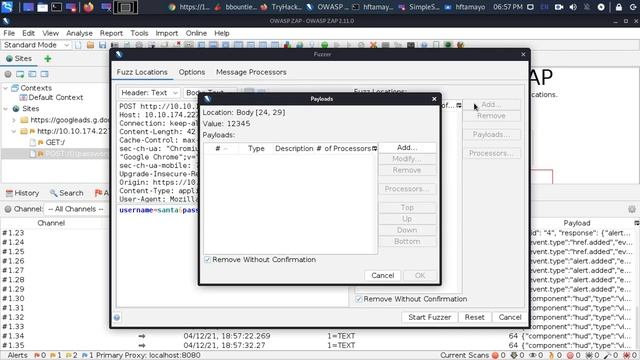
Task: Open the Report menu
Action: click(111, 33)
